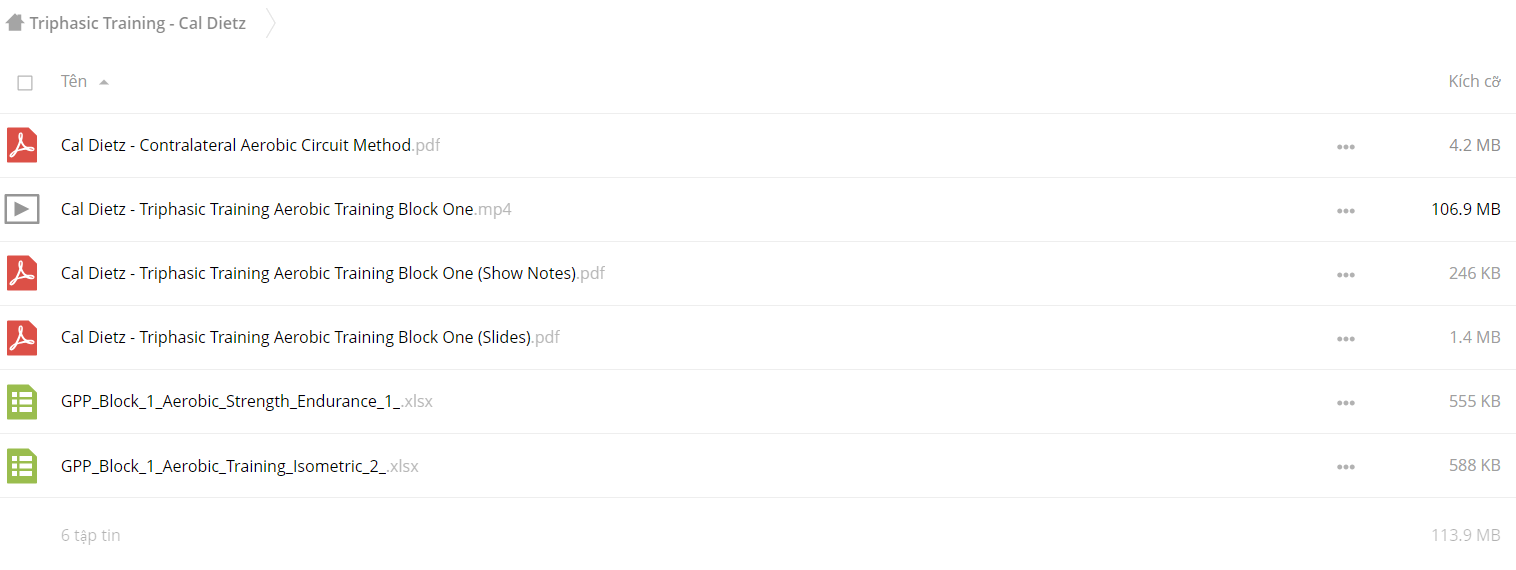Click PDF icon of Block One (Slides)

click(x=22, y=337)
